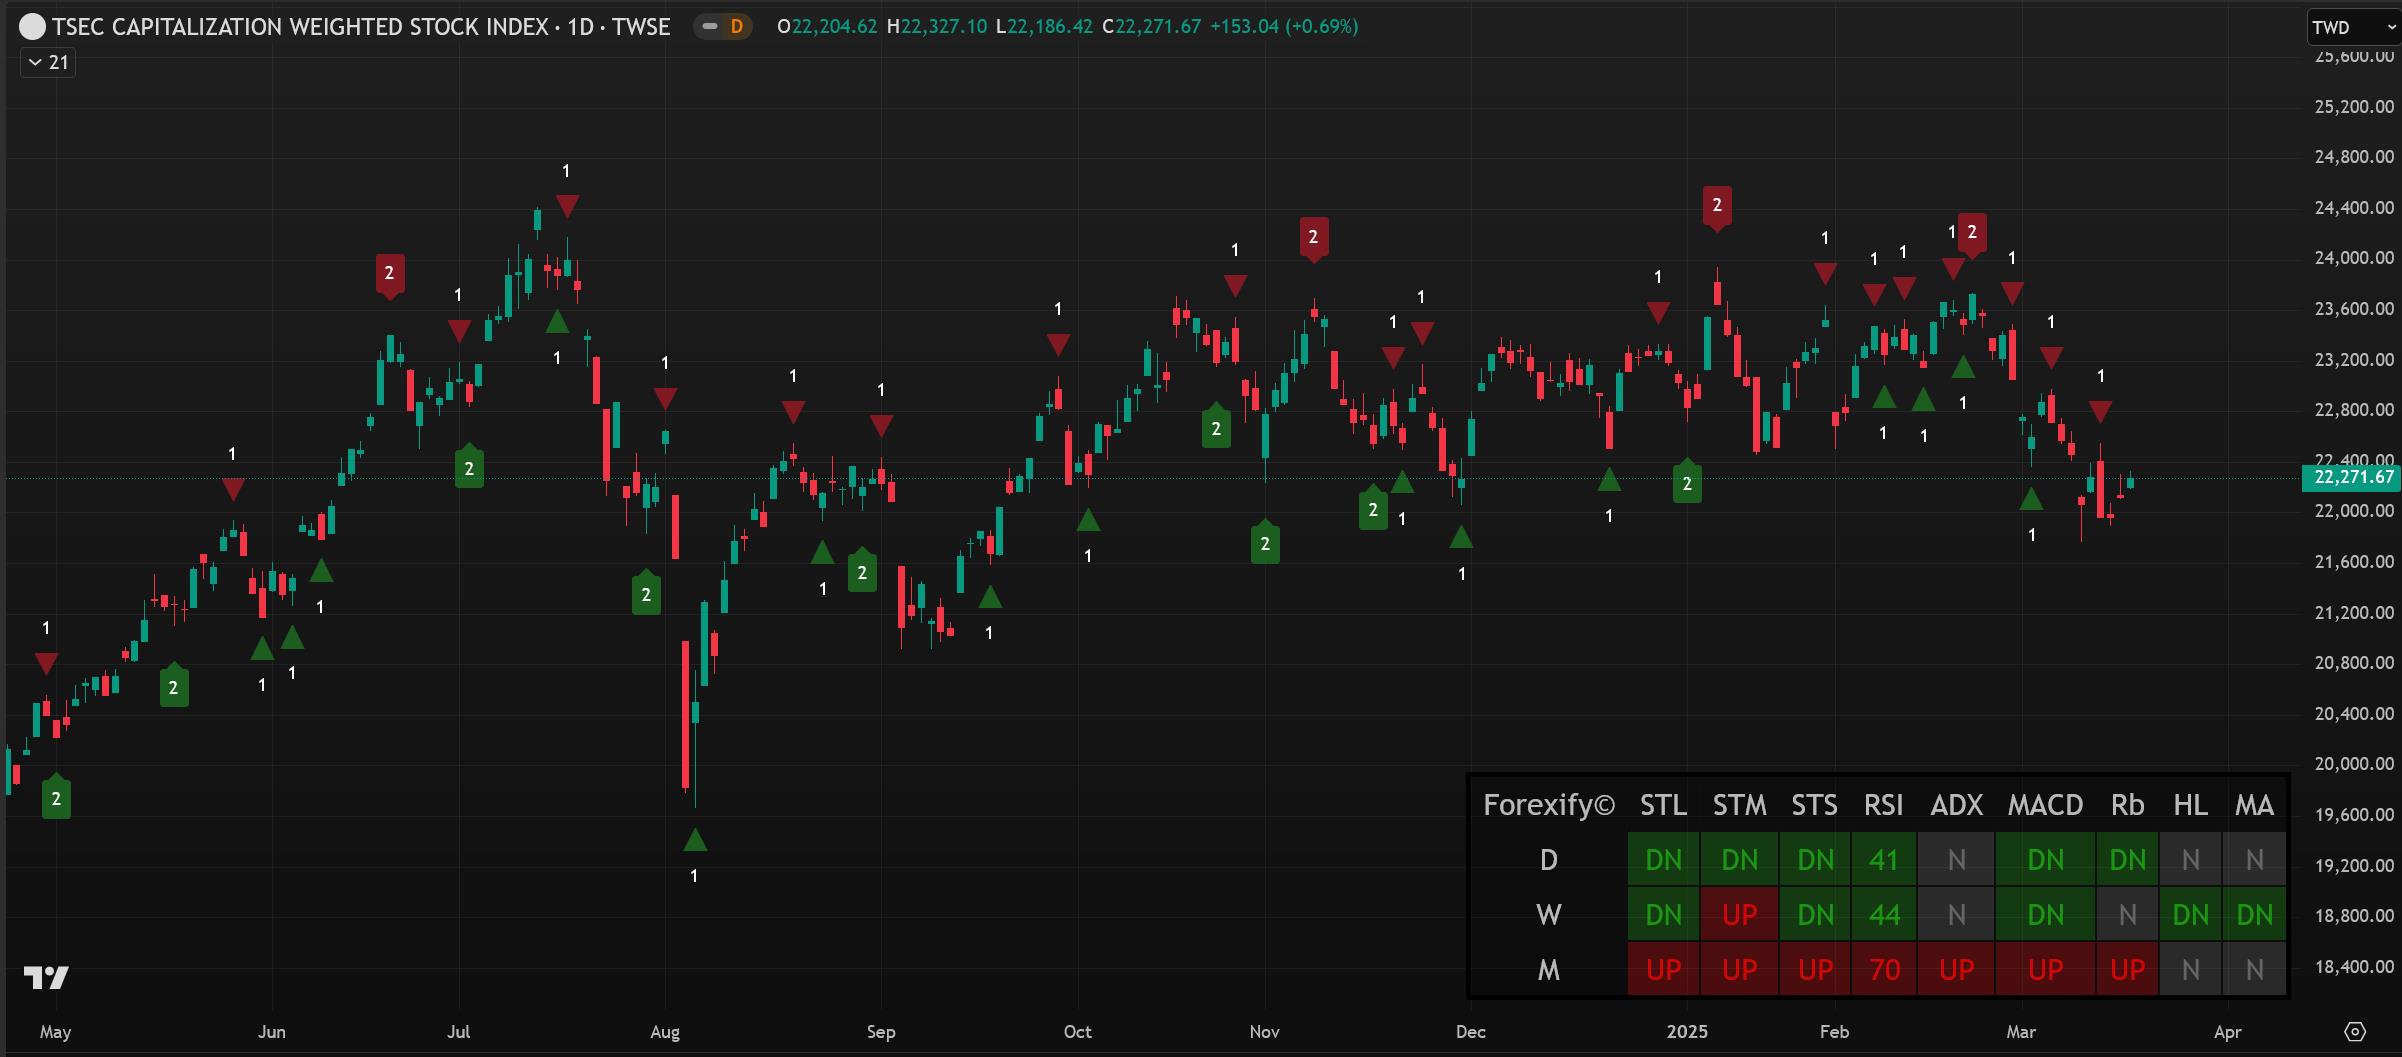Click the green DN cell under MACD in D row
Viewport: 2402px width, 1057px height.
tap(2045, 860)
